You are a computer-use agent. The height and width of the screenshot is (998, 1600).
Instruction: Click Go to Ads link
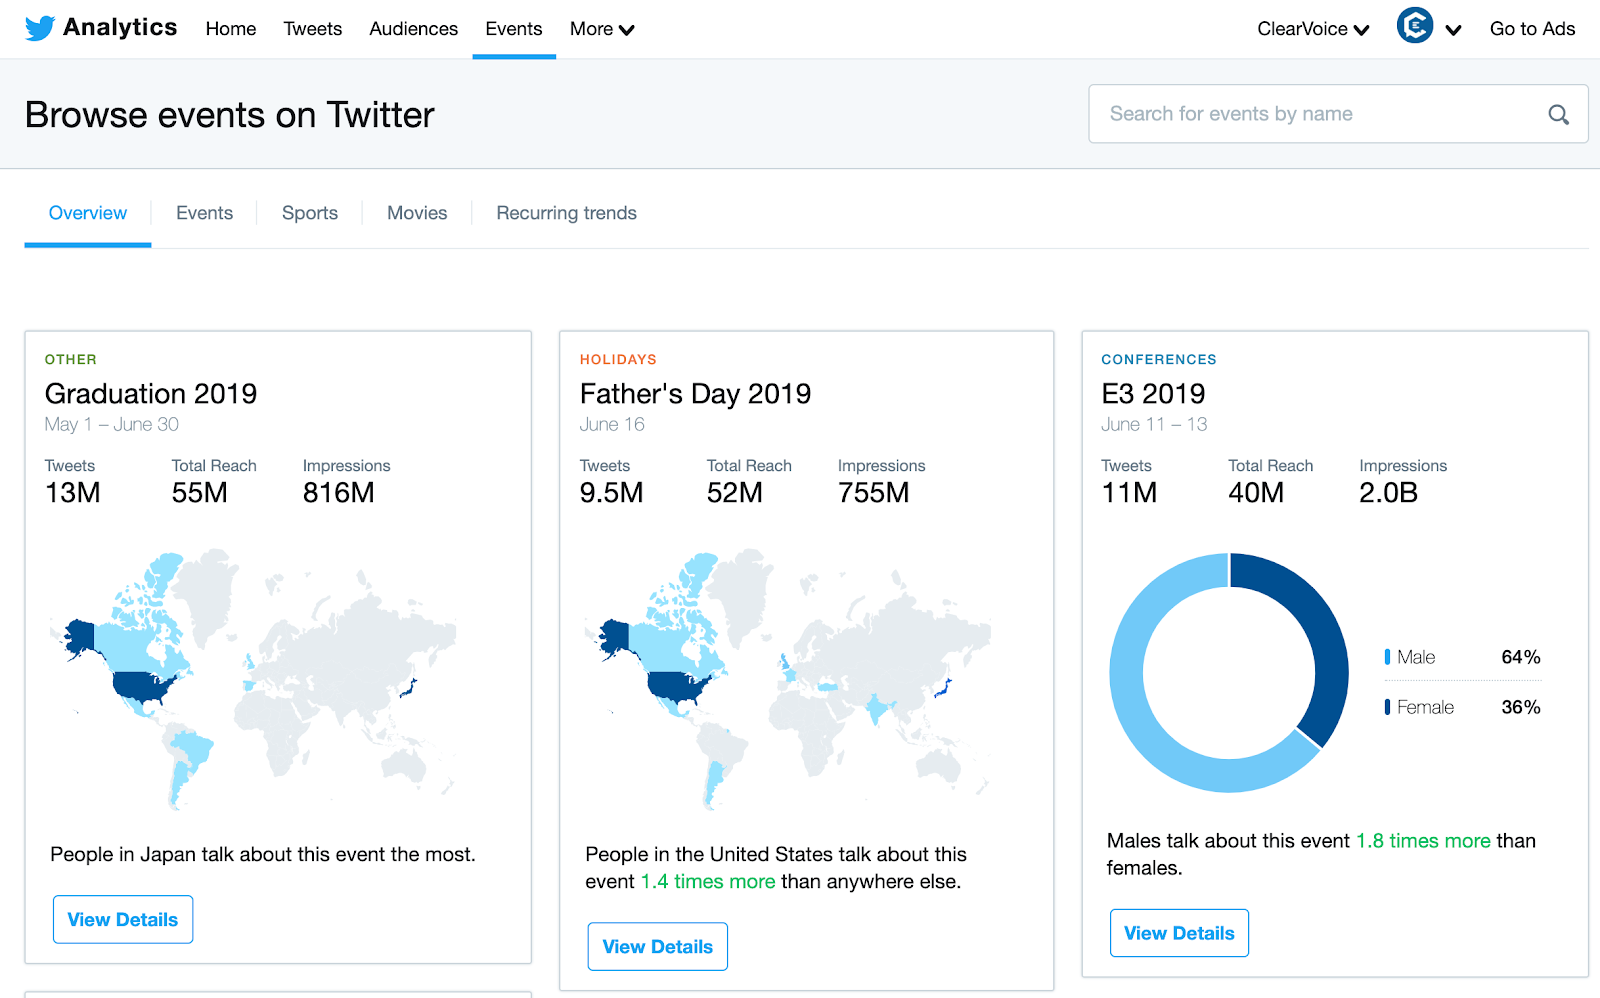1532,29
